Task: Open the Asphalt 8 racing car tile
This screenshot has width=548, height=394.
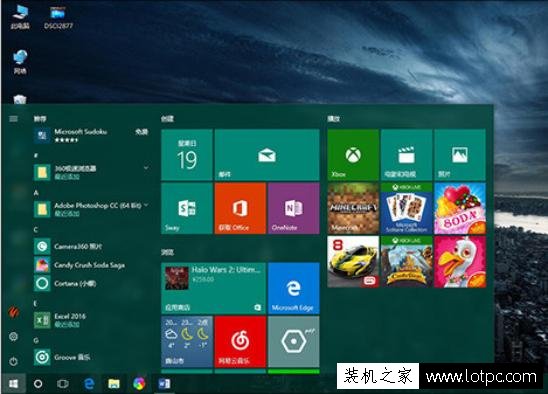Action: coord(353,262)
